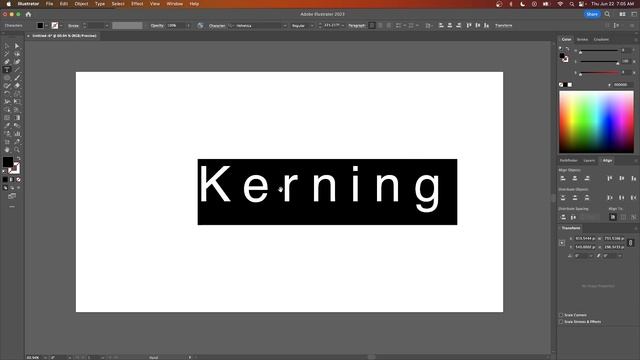Switch to the Color panel tab
The width and height of the screenshot is (640, 360).
pyautogui.click(x=567, y=40)
